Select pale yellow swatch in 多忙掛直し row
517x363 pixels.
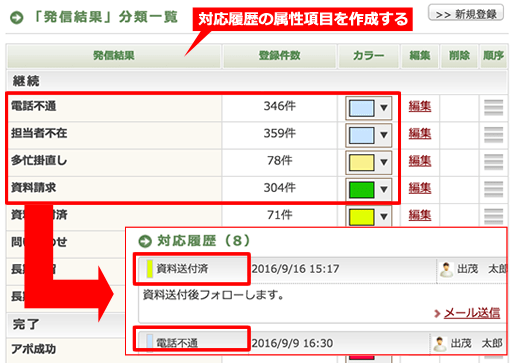tap(361, 162)
